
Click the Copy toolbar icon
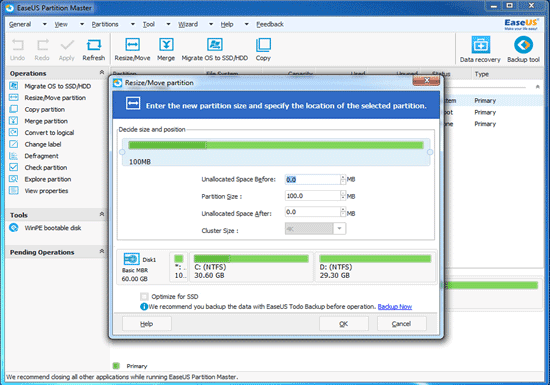tap(263, 45)
